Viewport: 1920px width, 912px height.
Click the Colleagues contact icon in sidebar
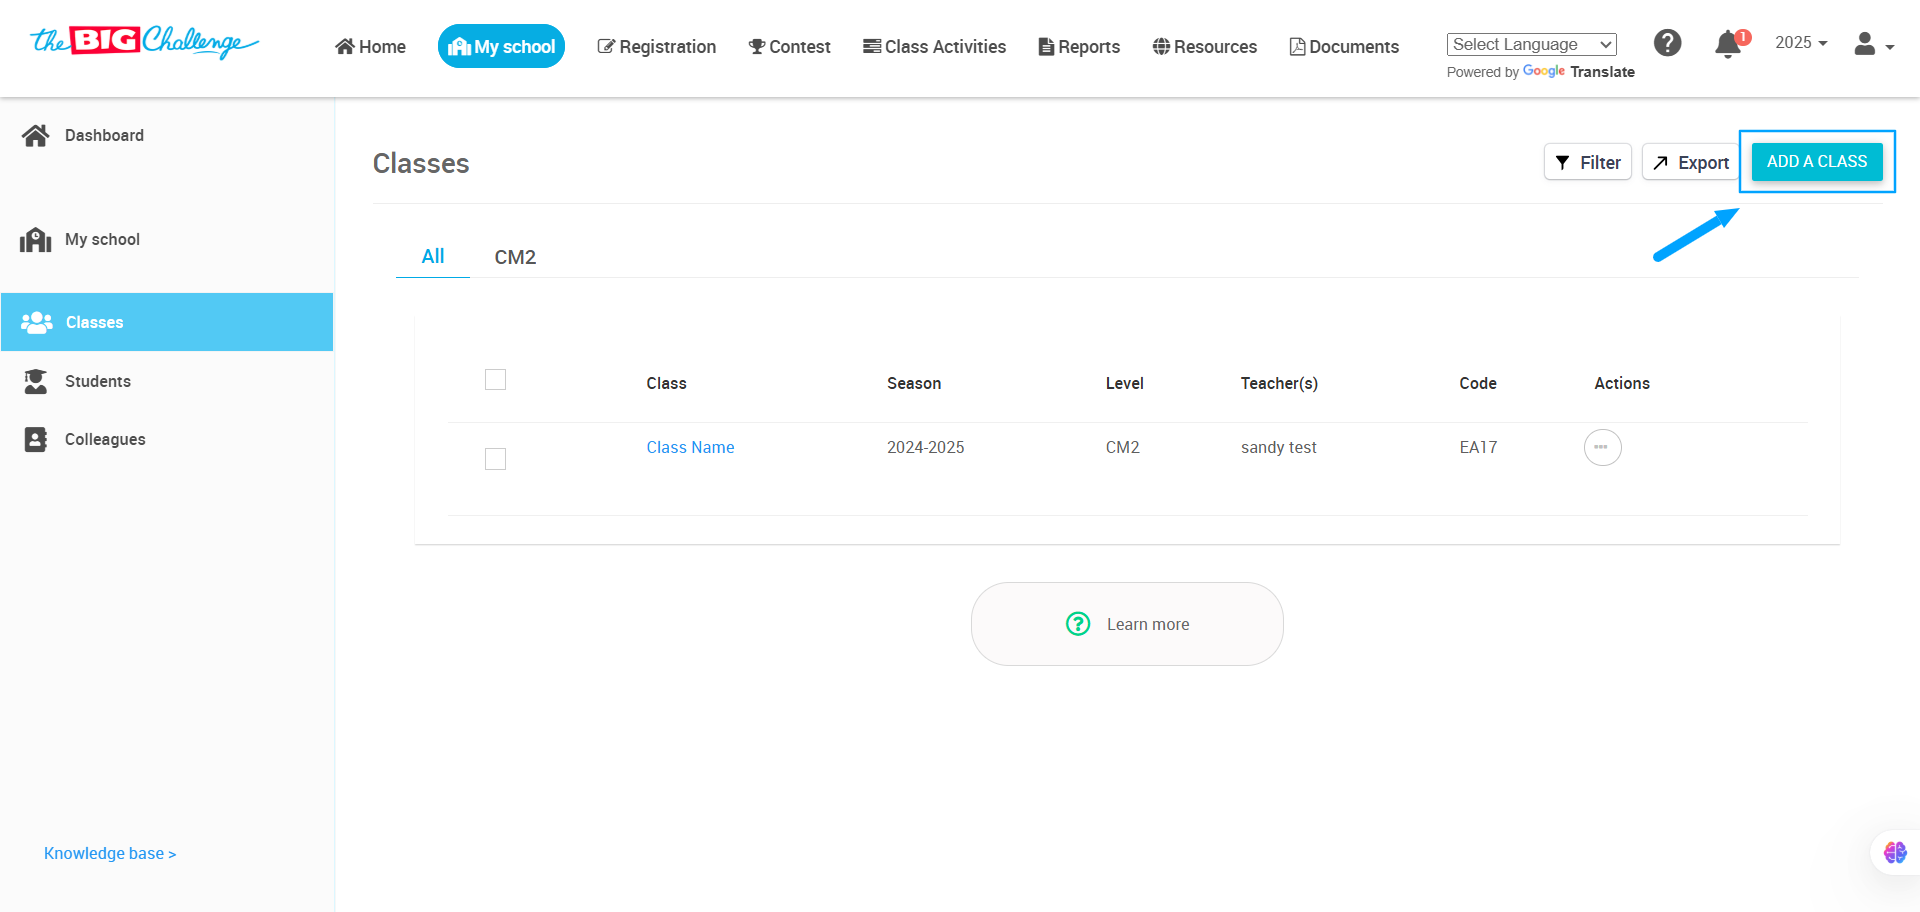click(x=36, y=440)
